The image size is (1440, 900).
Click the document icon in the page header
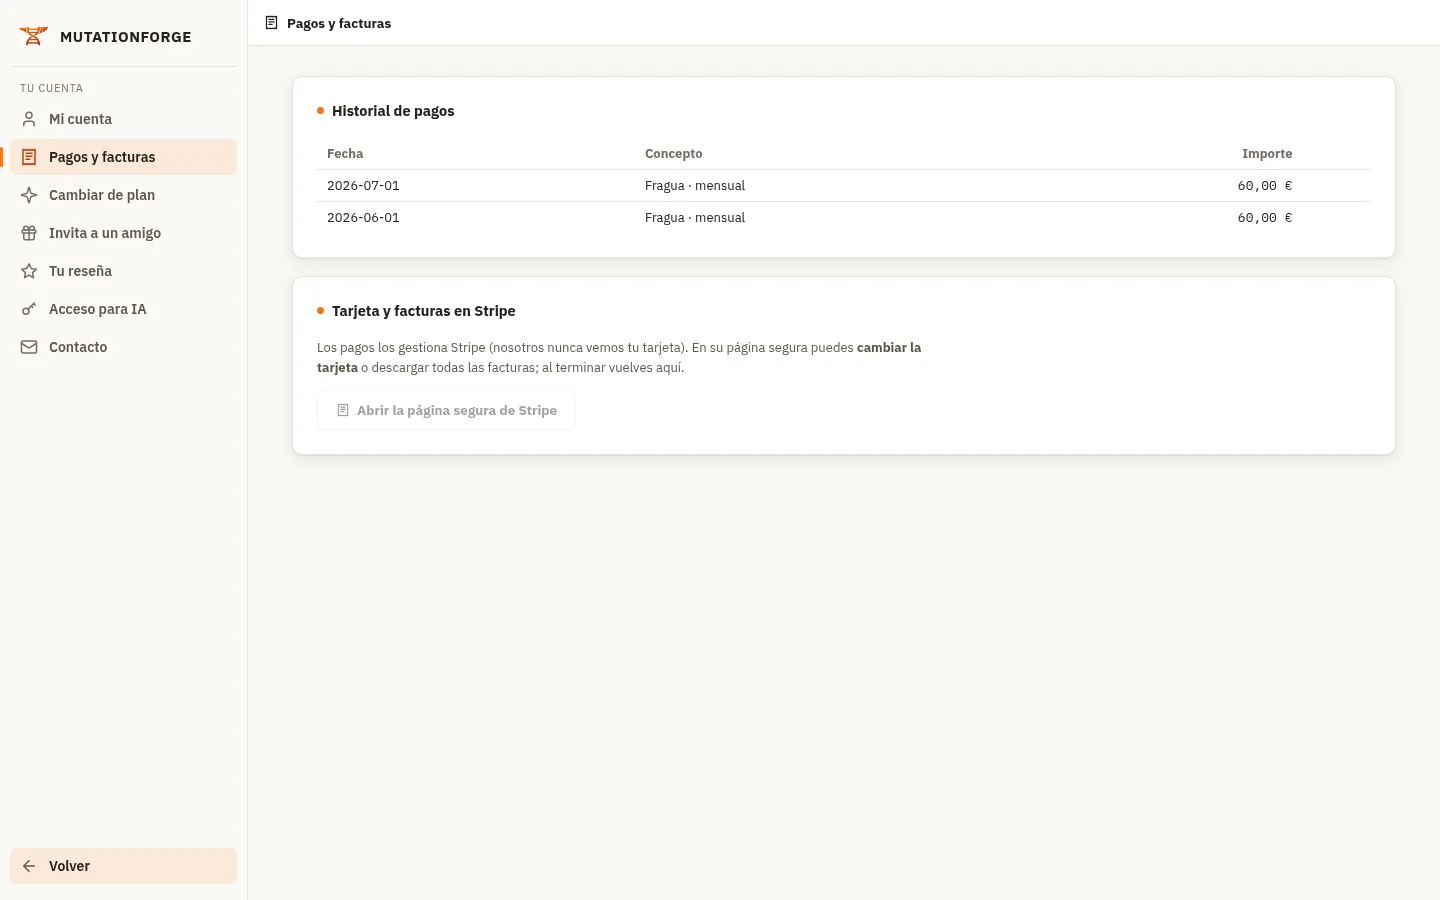271,23
